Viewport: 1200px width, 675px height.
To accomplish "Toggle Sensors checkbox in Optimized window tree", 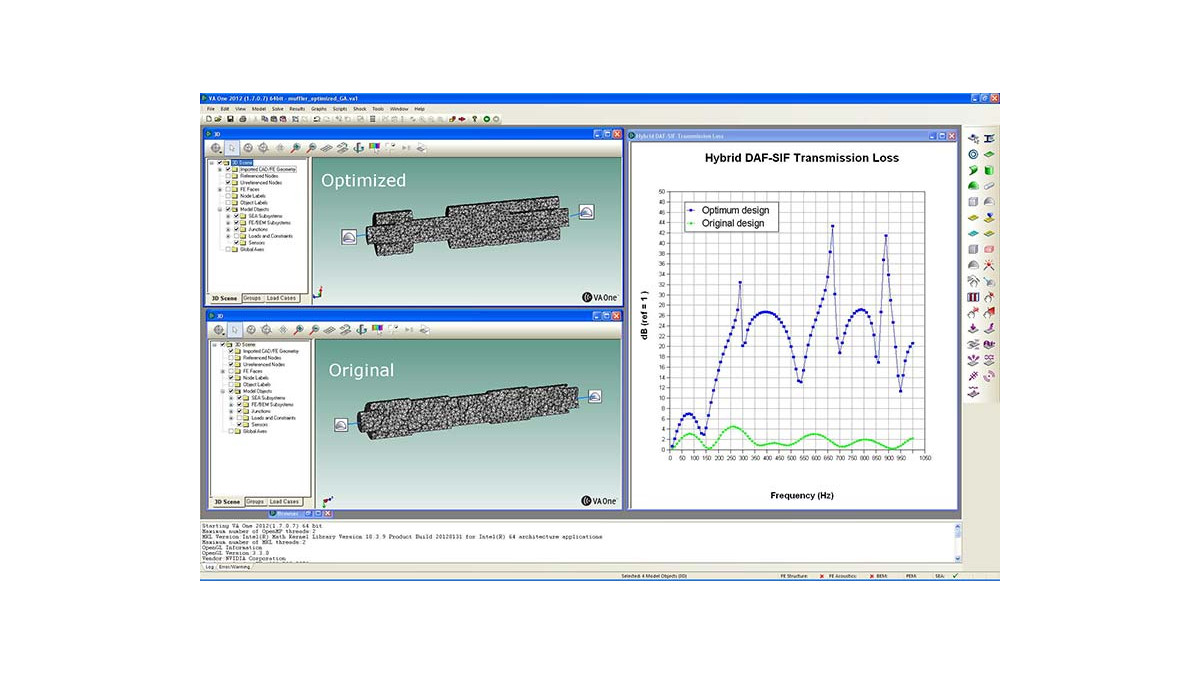I will [x=236, y=242].
